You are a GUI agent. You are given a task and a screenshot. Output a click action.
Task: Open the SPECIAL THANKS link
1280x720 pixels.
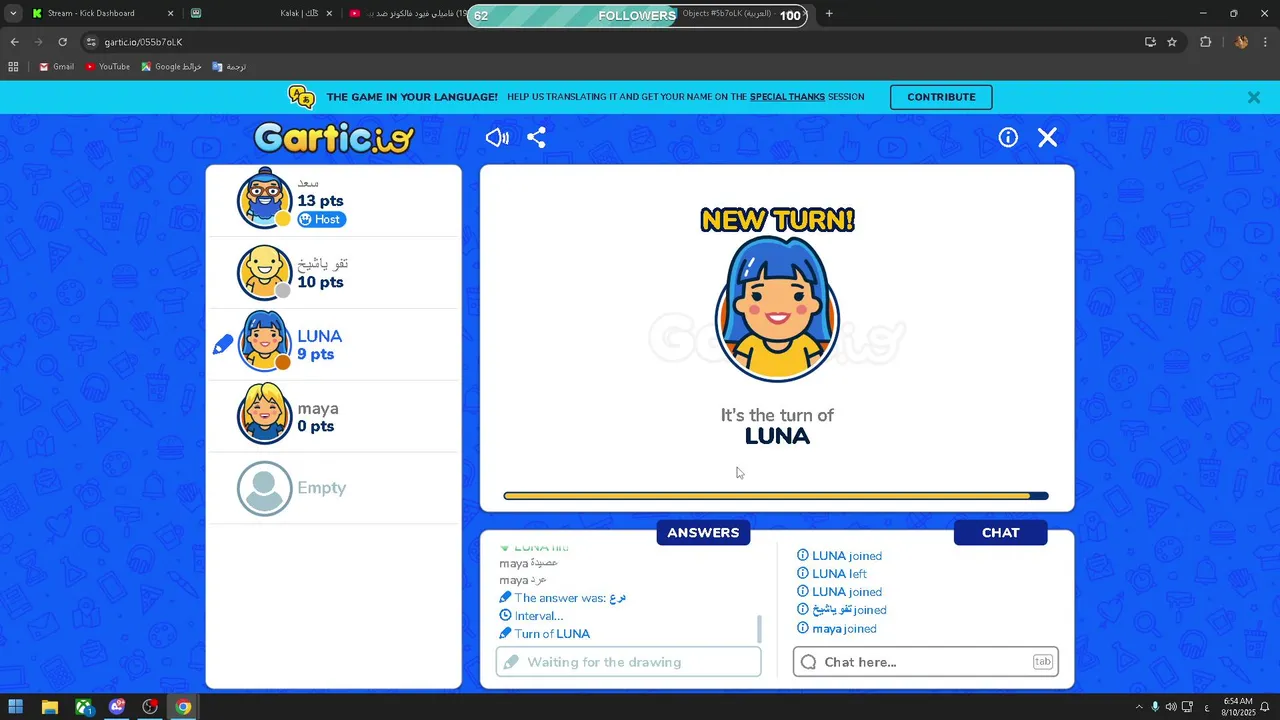pyautogui.click(x=787, y=97)
